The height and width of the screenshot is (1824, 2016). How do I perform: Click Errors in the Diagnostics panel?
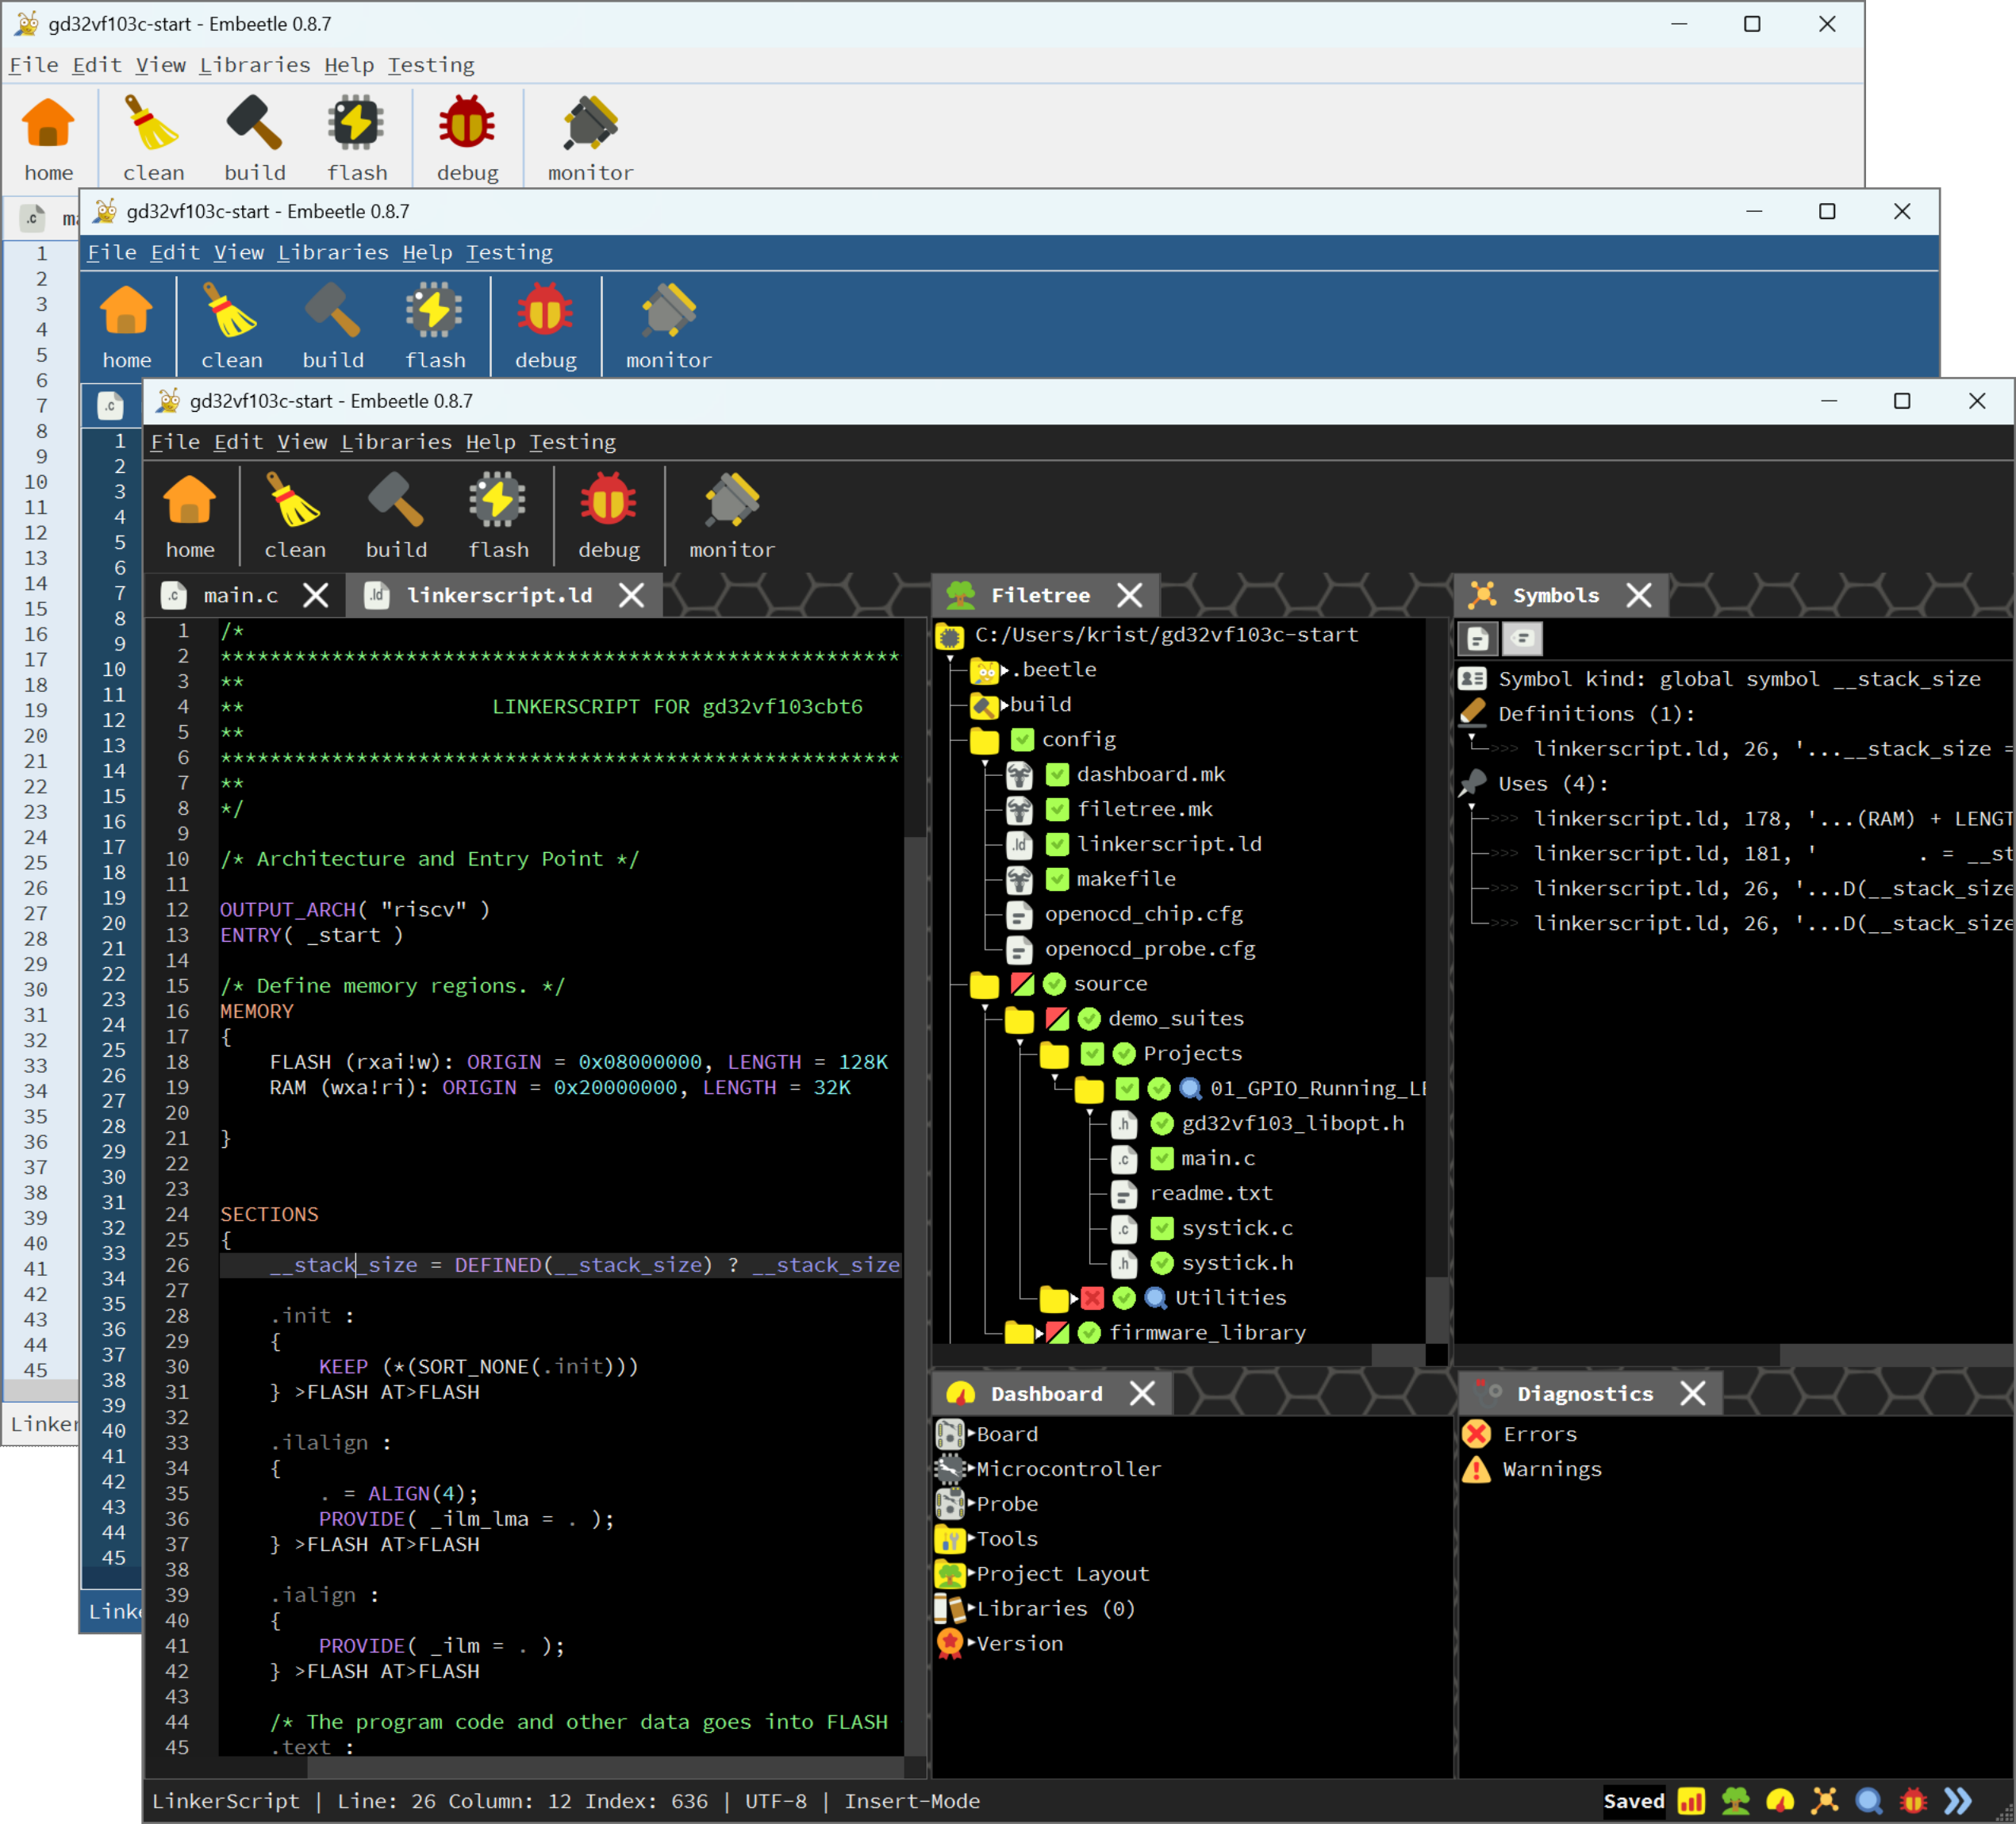(1540, 1433)
